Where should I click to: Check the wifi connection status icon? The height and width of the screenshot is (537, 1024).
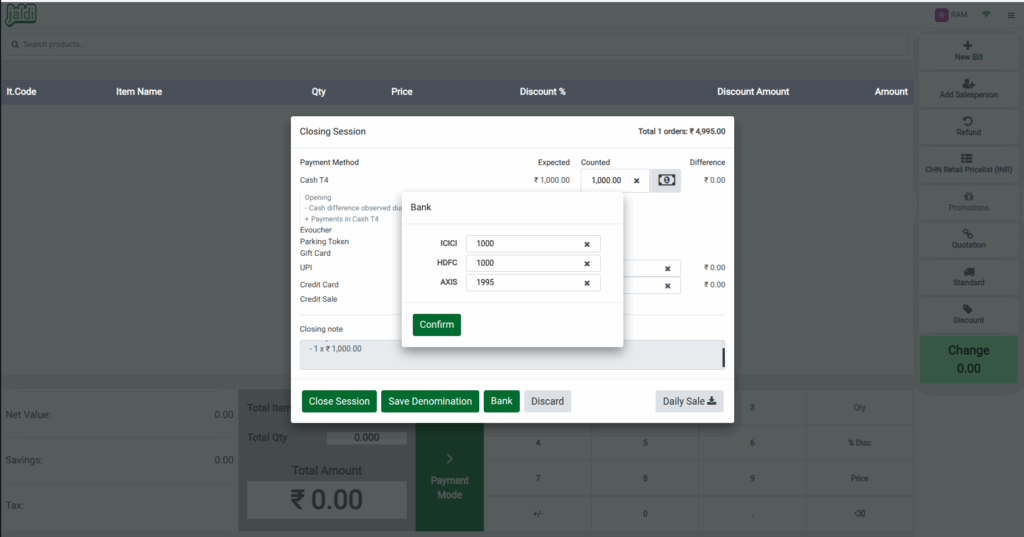pyautogui.click(x=986, y=14)
